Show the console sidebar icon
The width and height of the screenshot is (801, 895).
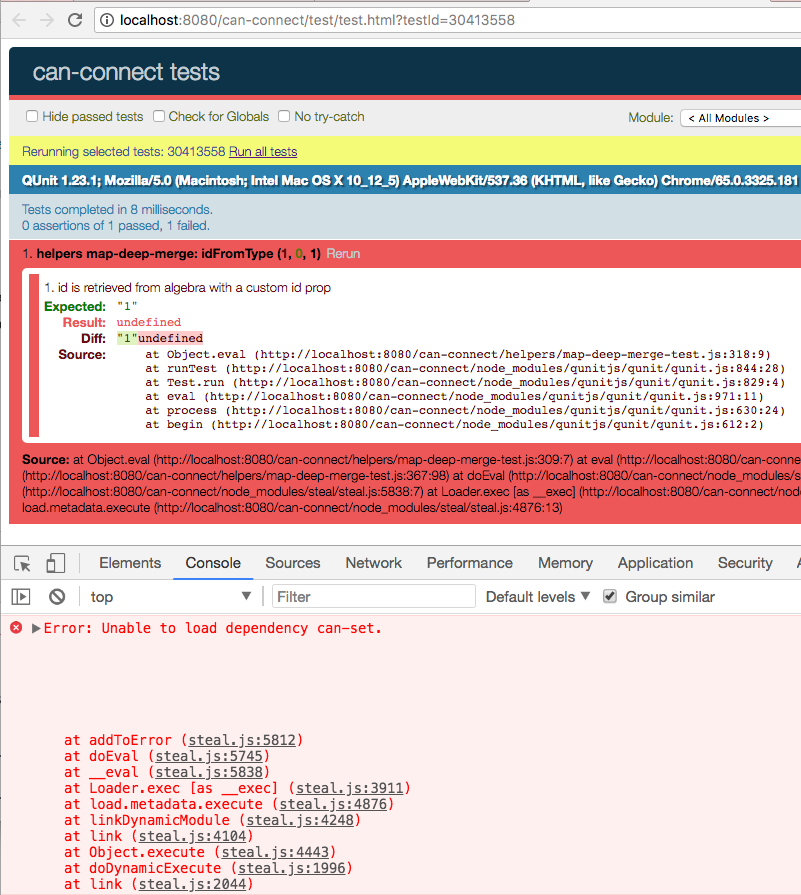click(21, 597)
